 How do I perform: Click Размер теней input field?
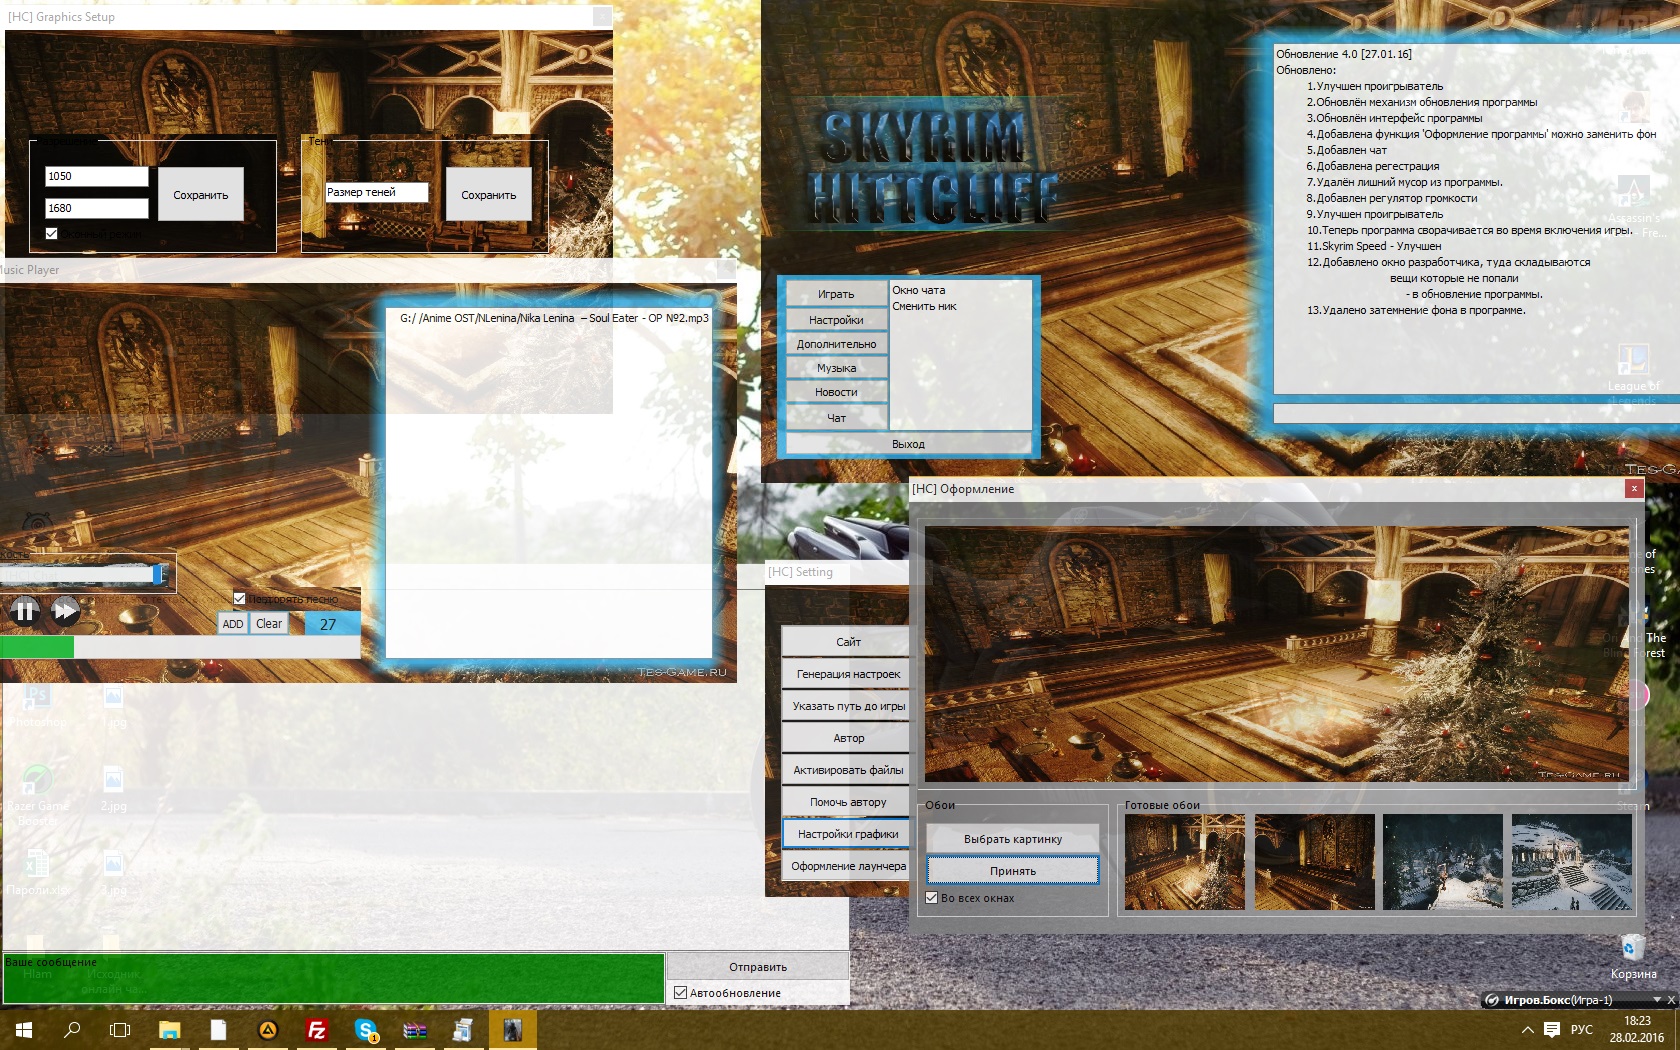point(377,192)
